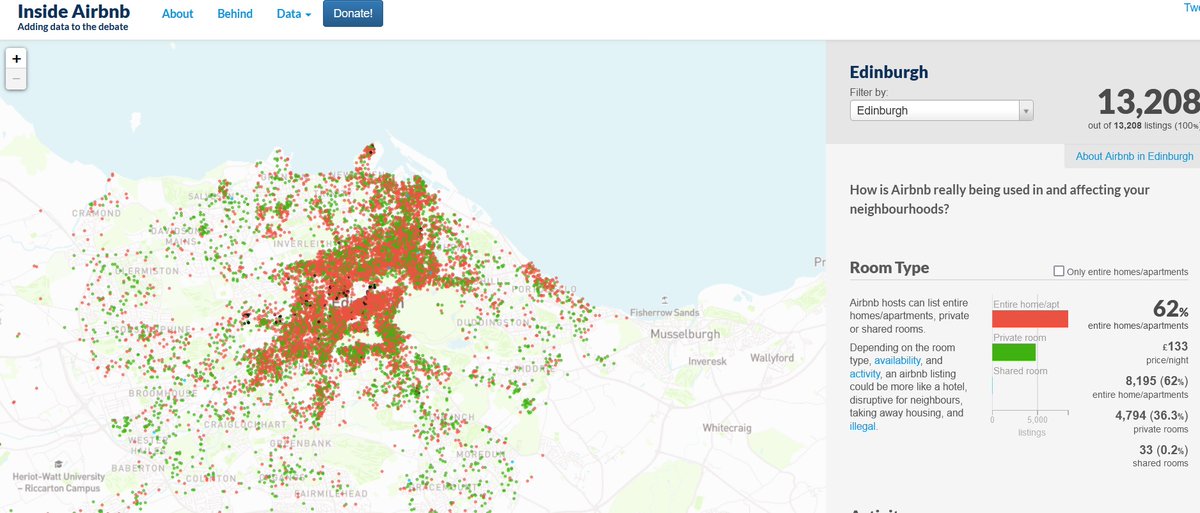Click the Whitecraig label on map
Viewport: 1200px width, 513px height.
726,428
